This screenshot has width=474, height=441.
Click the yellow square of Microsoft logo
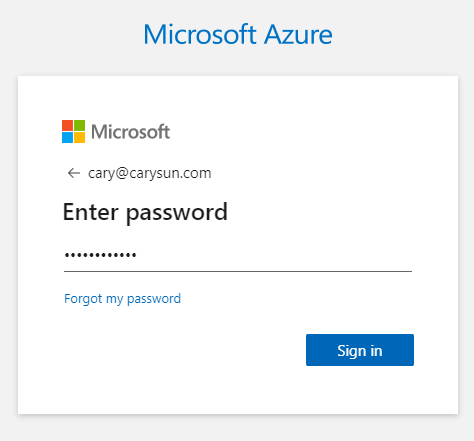pyautogui.click(x=79, y=138)
